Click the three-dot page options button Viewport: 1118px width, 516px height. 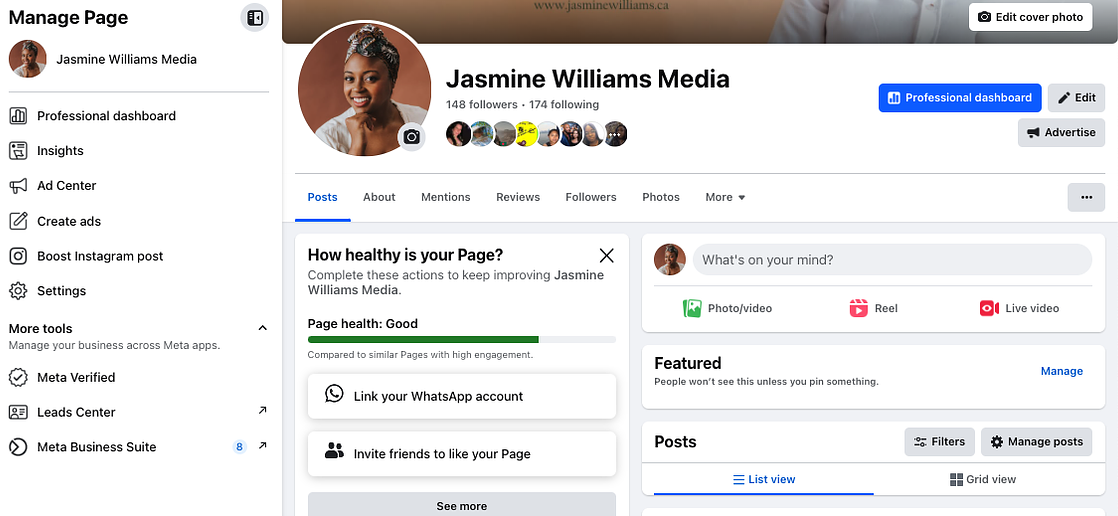1086,197
